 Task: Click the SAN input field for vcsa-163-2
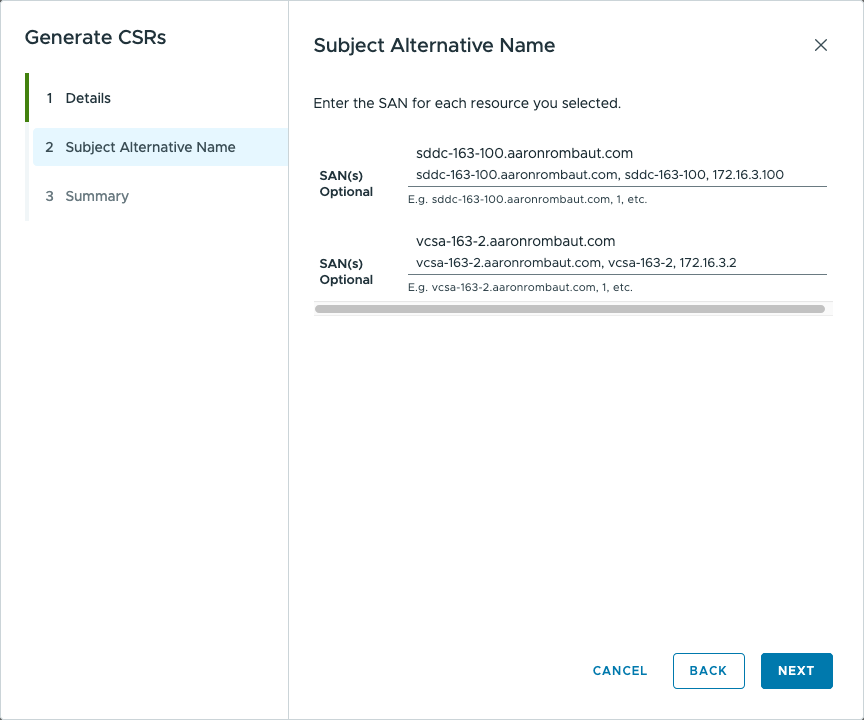pos(616,263)
